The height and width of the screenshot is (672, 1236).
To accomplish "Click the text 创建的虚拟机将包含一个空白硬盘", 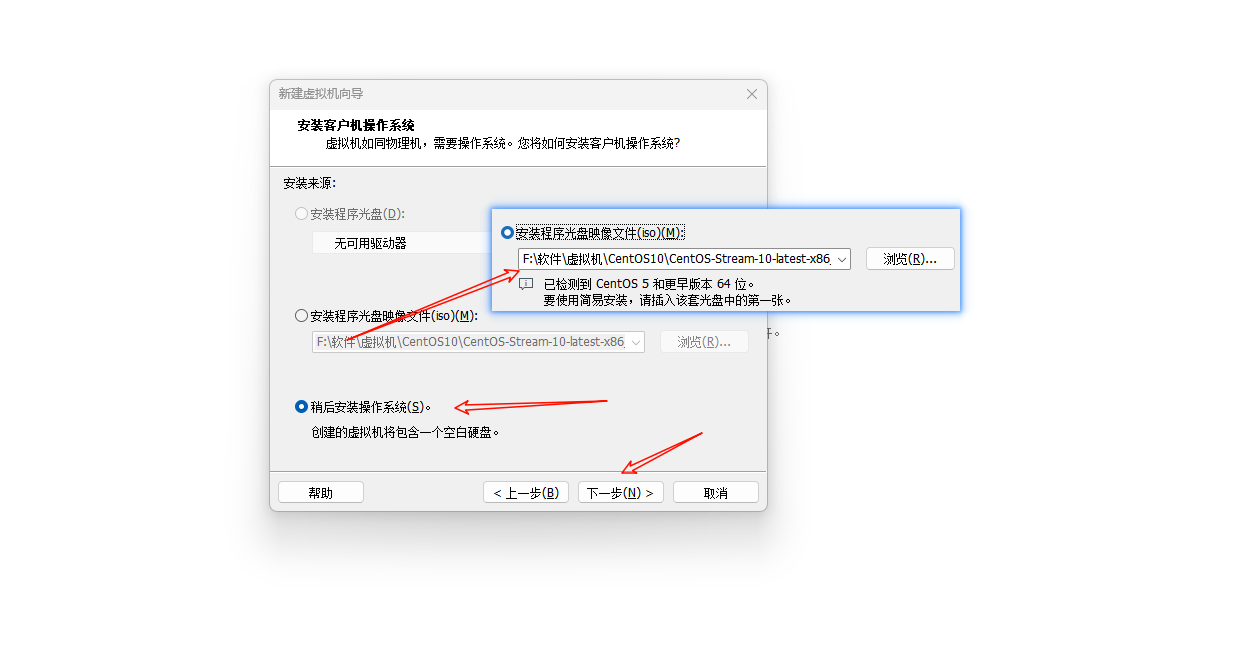I will pos(405,433).
